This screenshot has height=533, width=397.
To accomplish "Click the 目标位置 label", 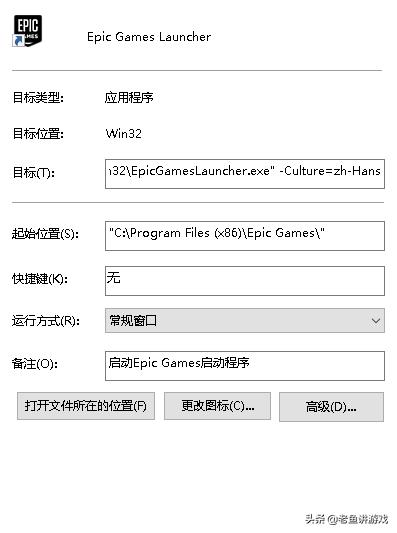I will (38, 134).
